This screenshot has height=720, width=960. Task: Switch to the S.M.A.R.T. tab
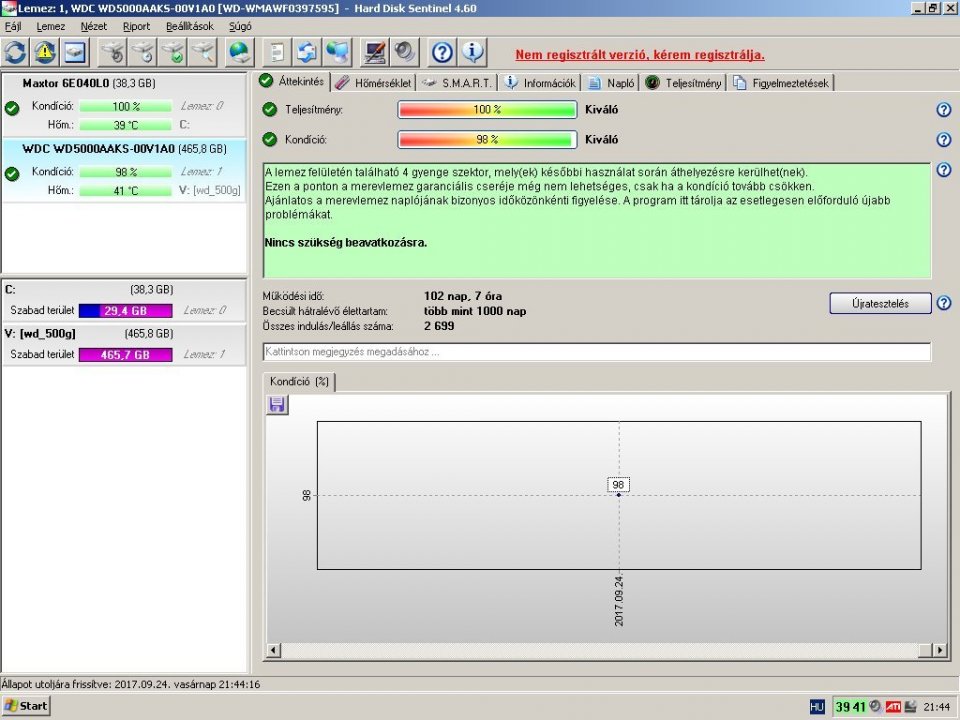[458, 83]
